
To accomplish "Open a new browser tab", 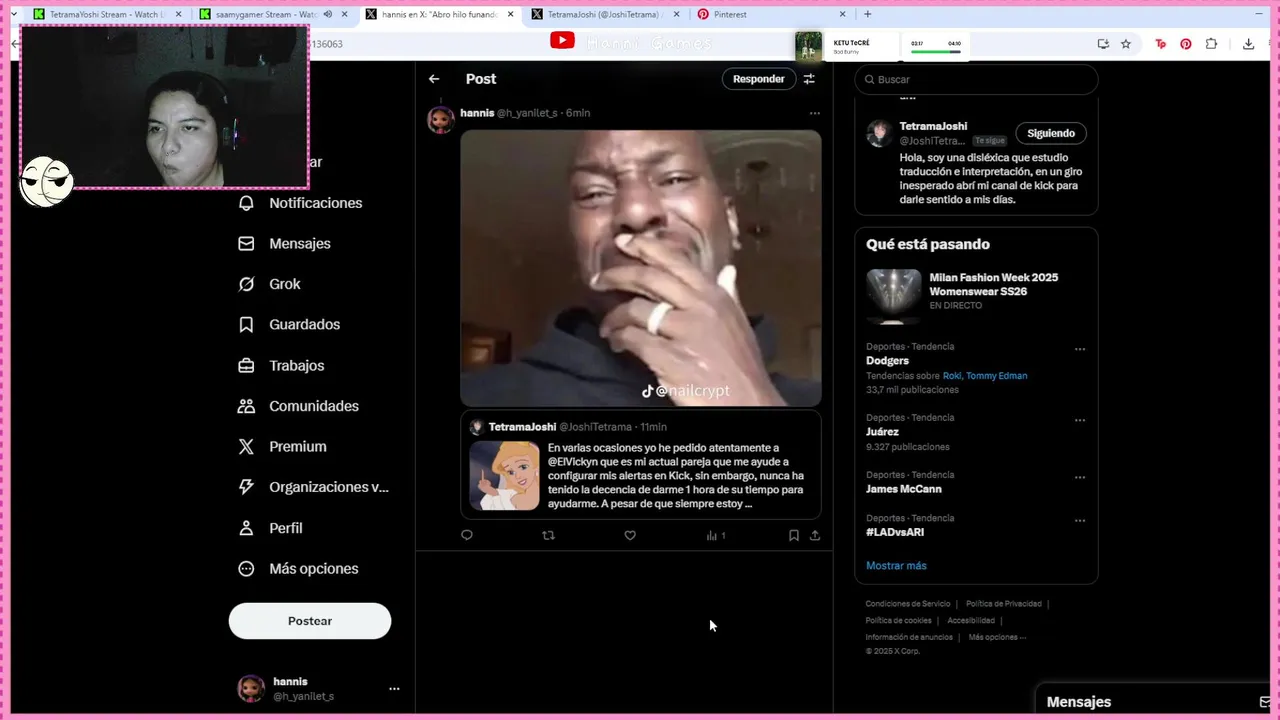I will [867, 14].
